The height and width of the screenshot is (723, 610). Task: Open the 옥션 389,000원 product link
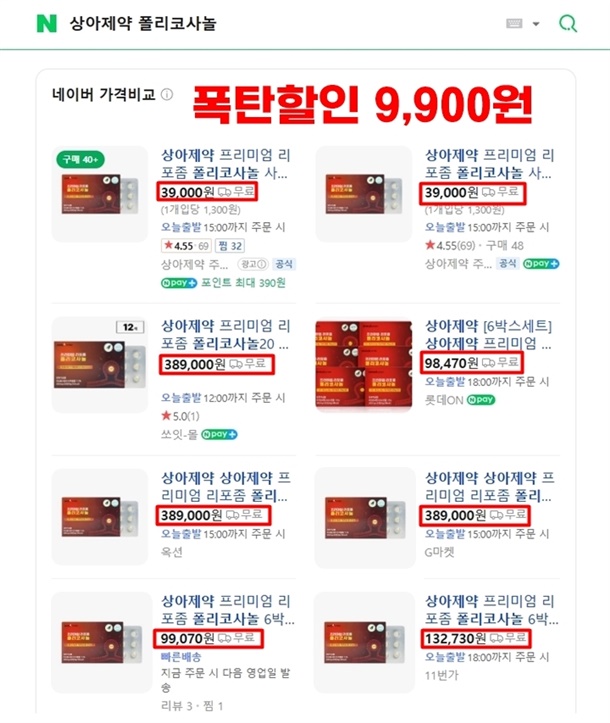pos(225,487)
